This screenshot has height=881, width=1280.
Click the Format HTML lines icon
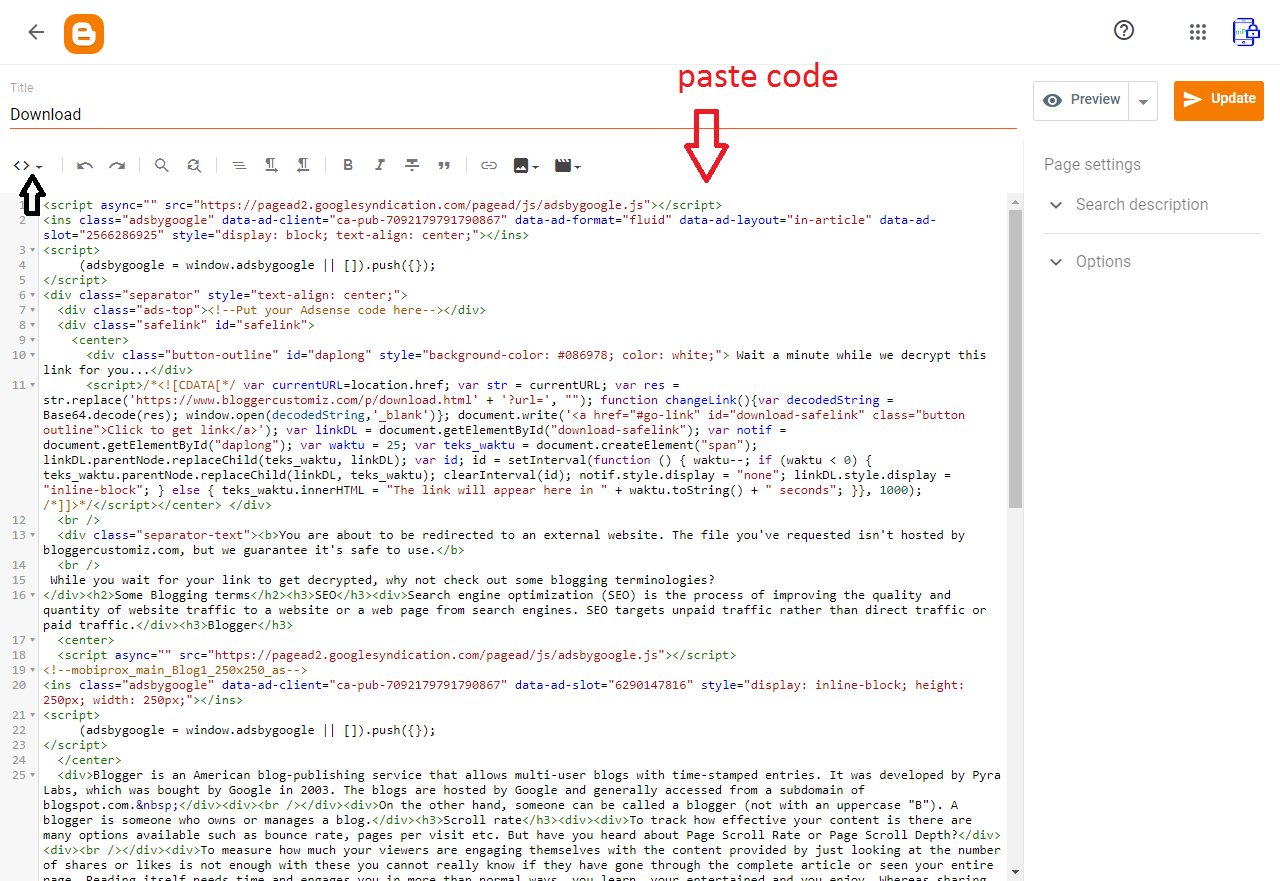coord(239,166)
